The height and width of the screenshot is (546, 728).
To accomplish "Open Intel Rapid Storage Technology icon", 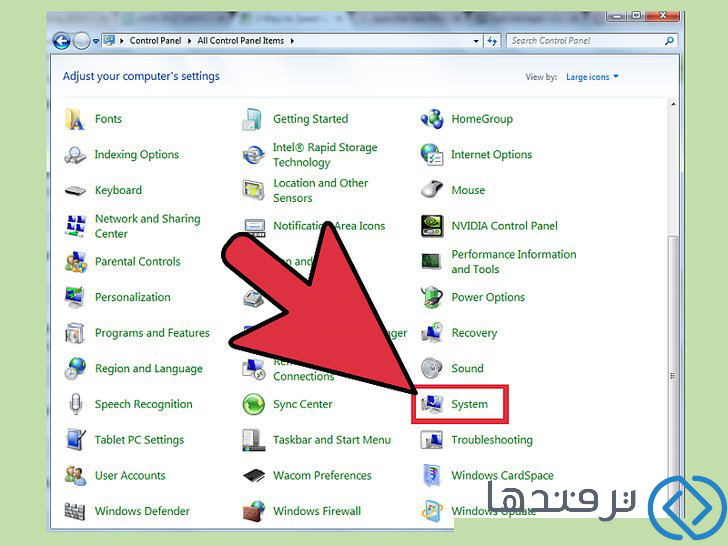I will pos(254,155).
